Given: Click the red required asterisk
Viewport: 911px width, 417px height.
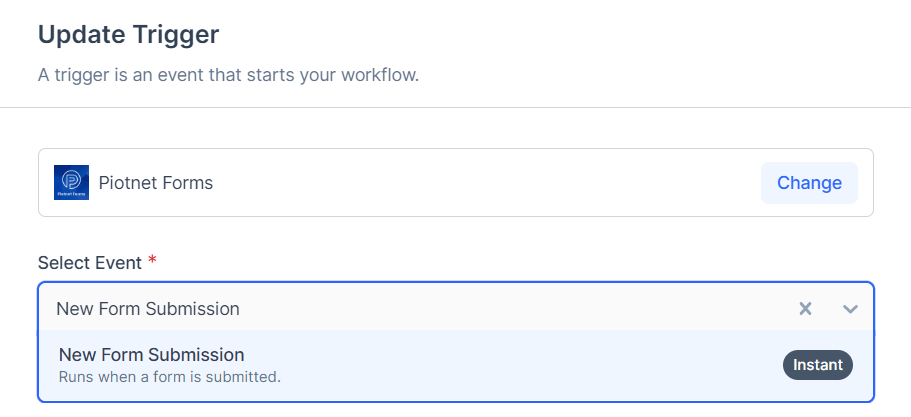Looking at the screenshot, I should click(152, 261).
